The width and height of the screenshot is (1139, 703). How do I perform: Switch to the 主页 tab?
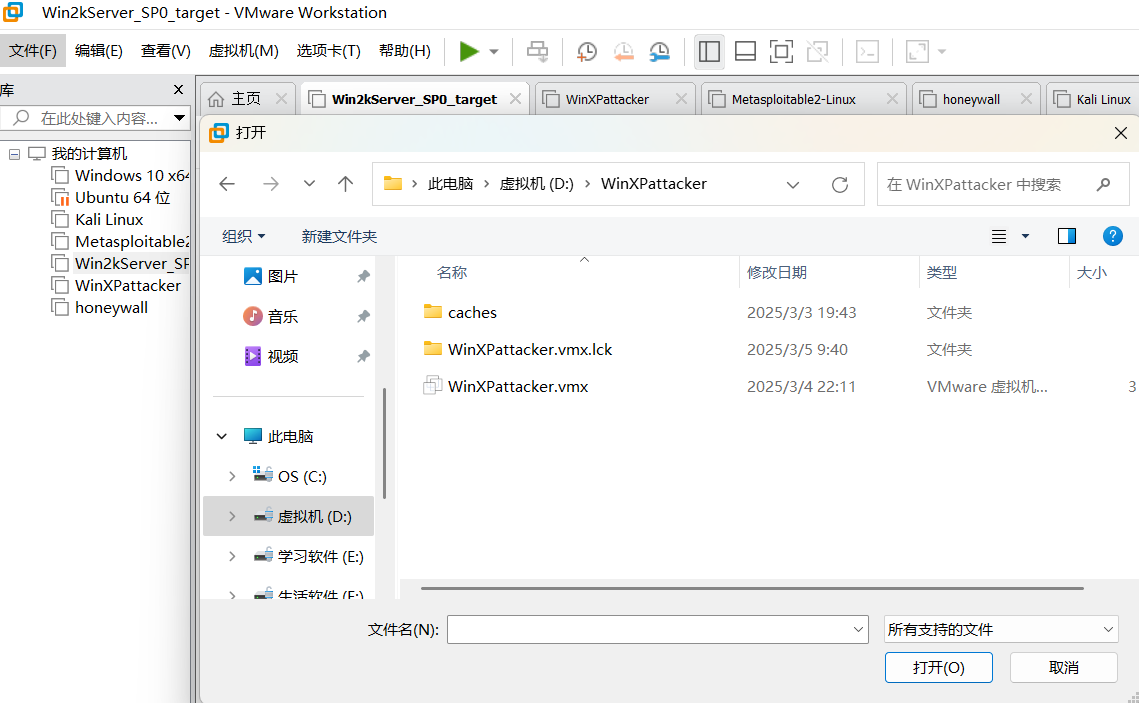pyautogui.click(x=246, y=99)
